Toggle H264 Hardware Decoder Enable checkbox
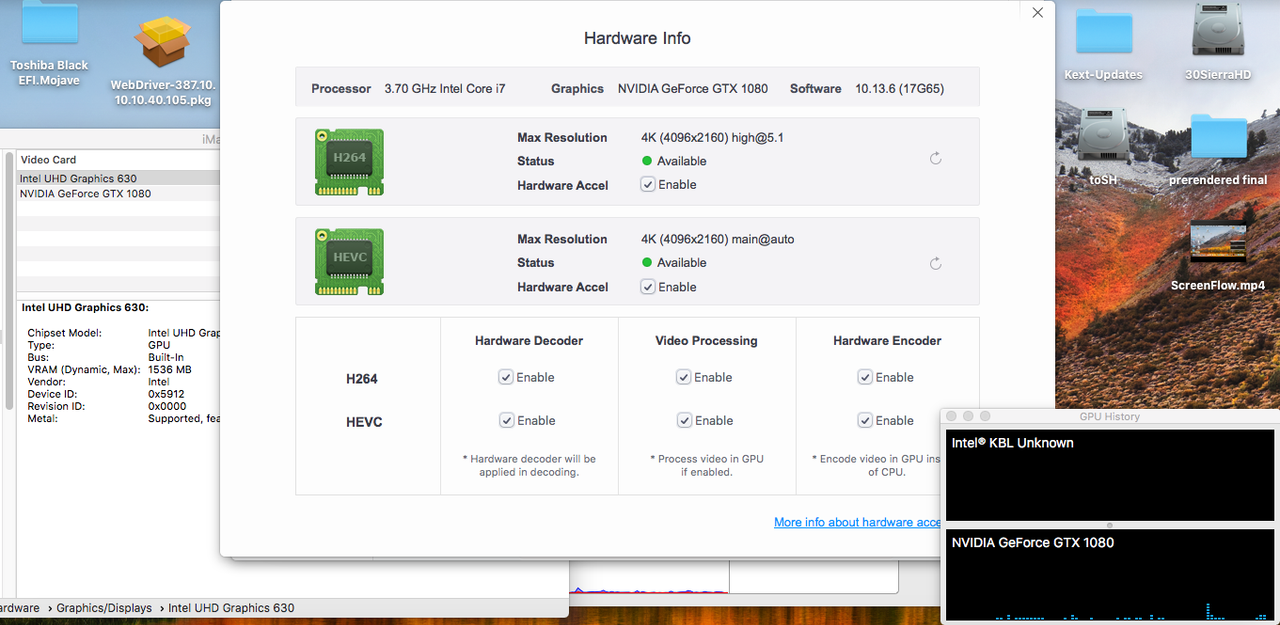This screenshot has height=625, width=1280. [506, 377]
